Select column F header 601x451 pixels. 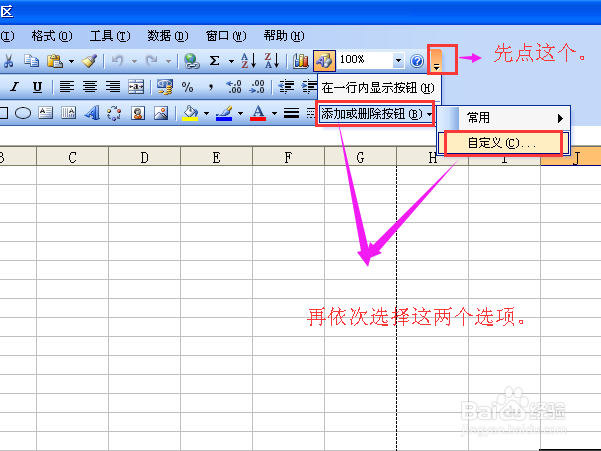tap(288, 157)
